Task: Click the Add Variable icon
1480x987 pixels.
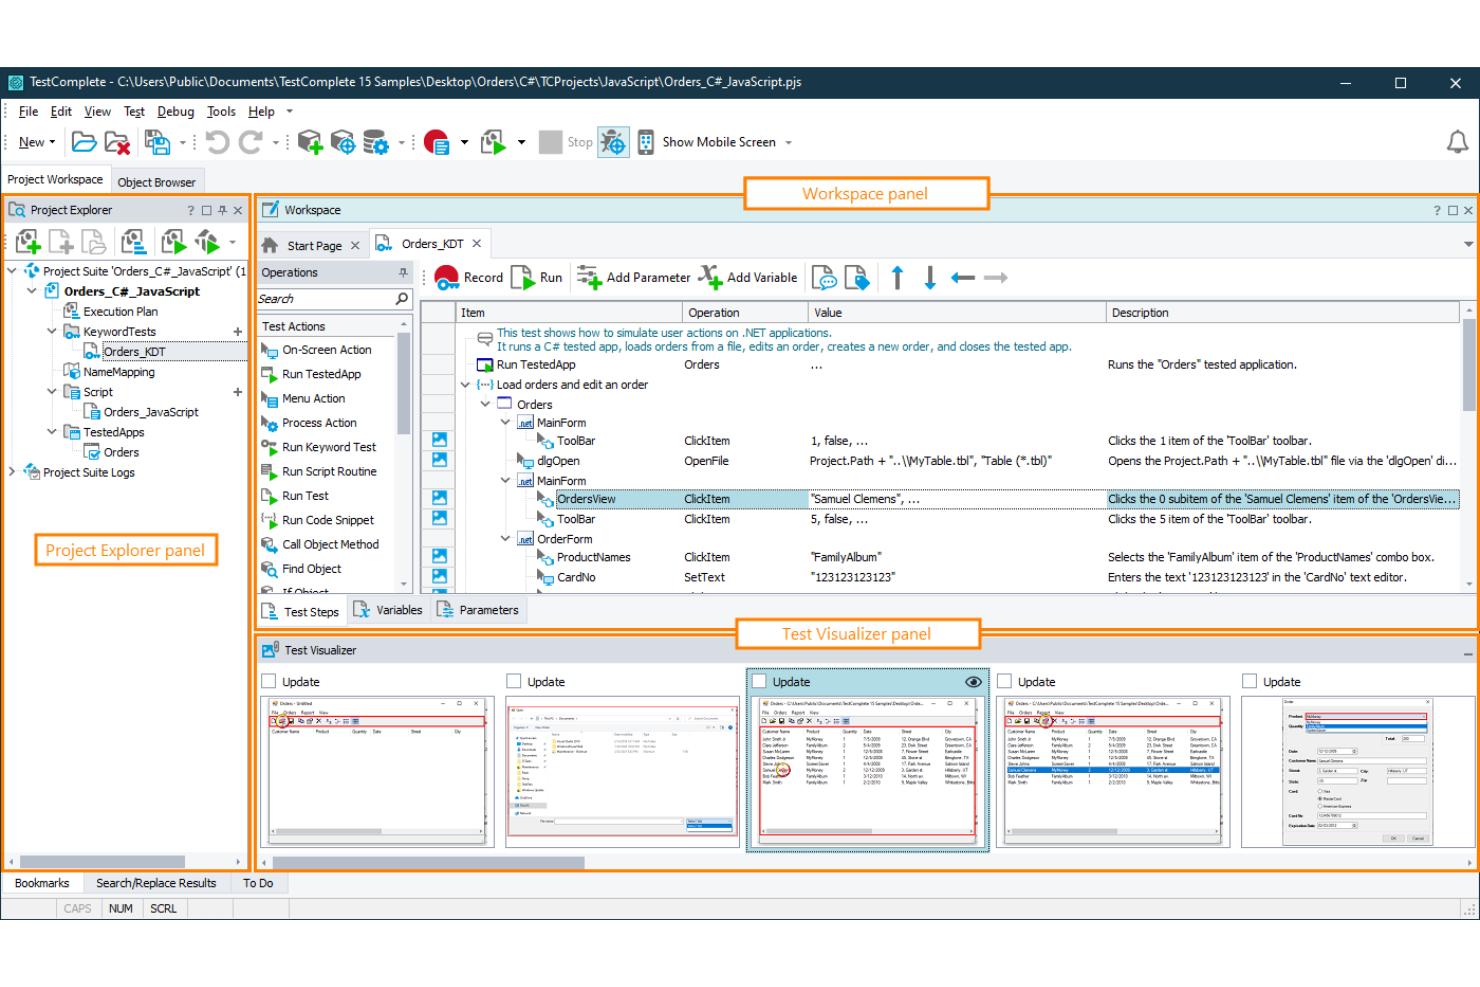Action: point(710,277)
